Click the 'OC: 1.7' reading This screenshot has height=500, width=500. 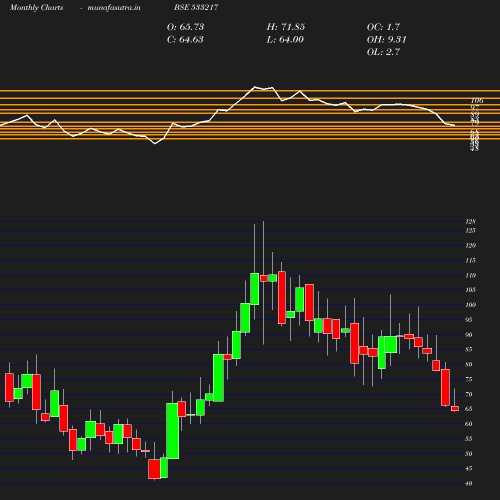point(383,27)
